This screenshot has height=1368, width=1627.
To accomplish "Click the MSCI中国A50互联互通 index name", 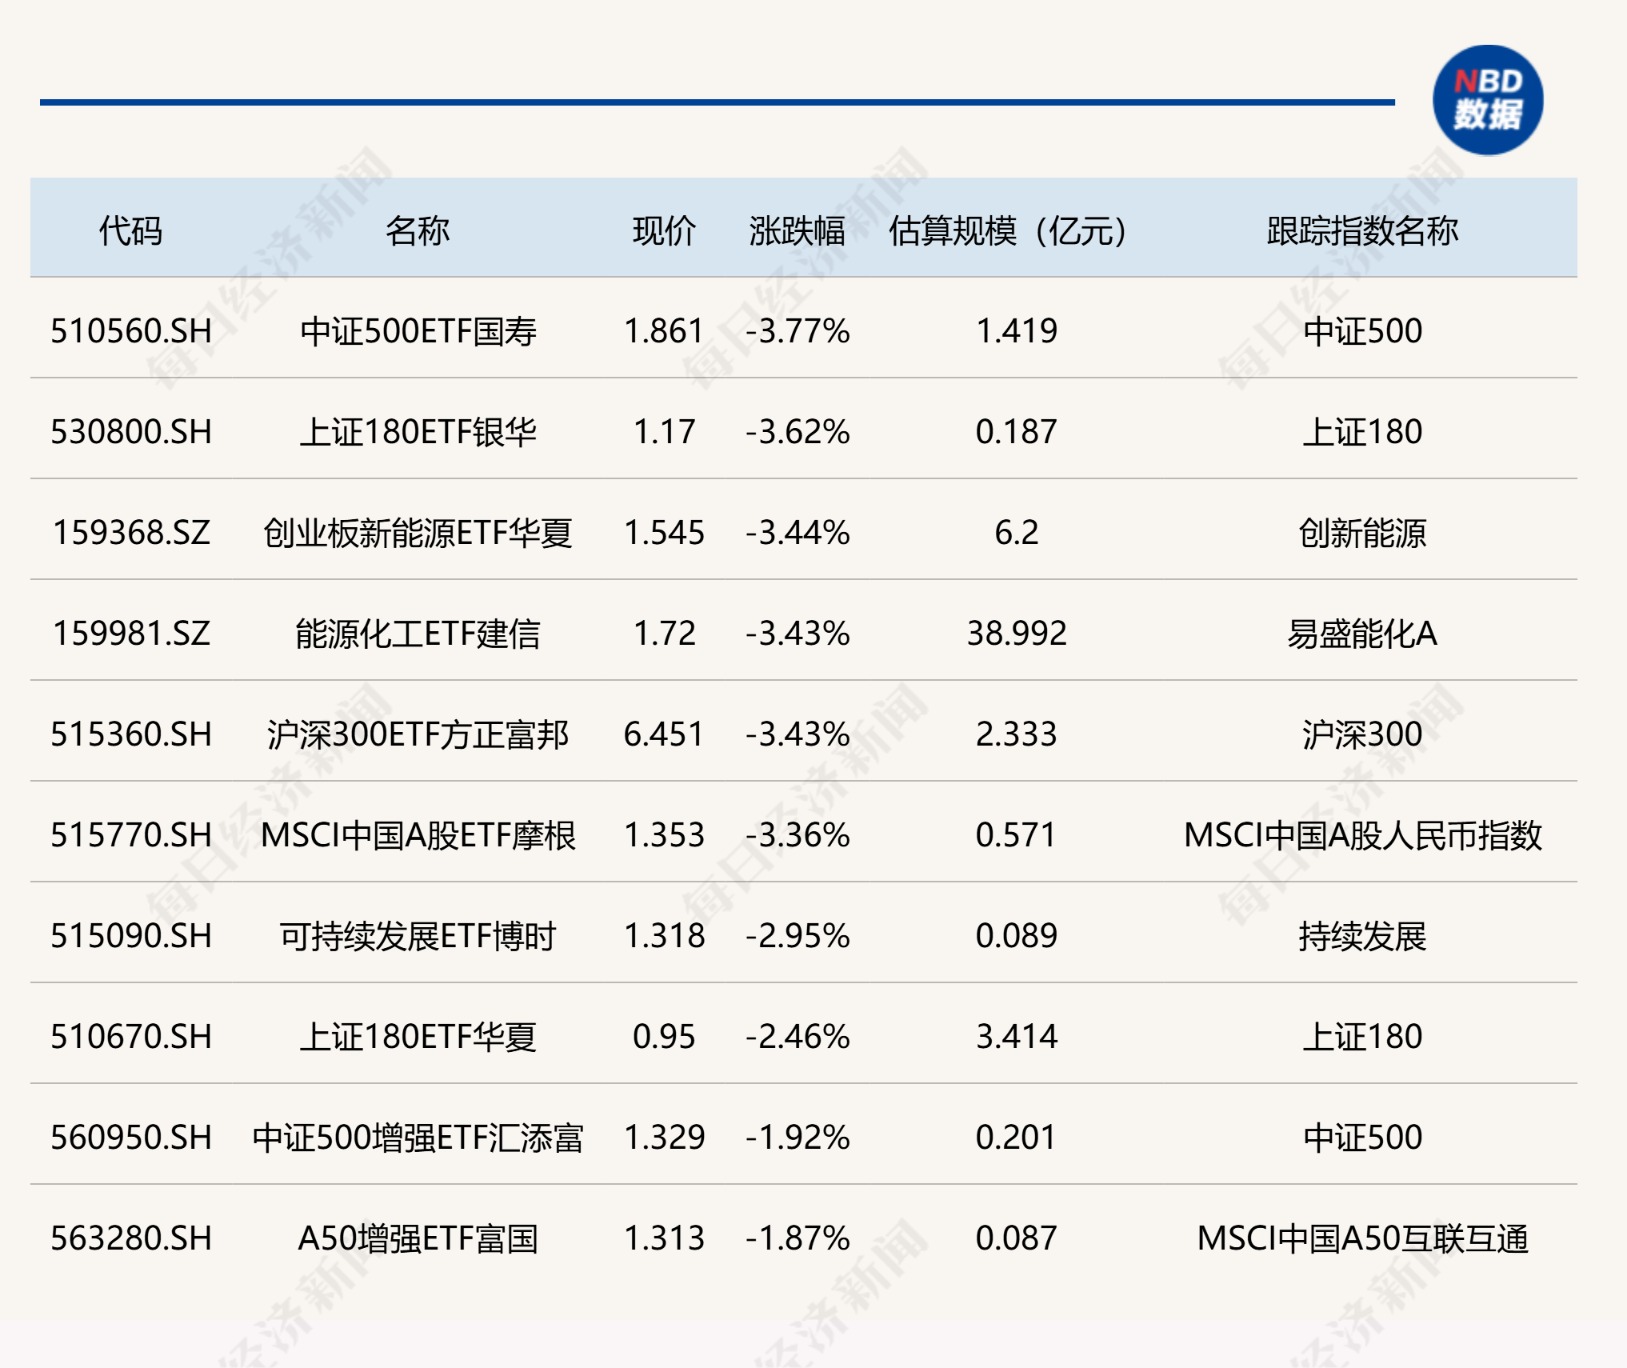I will tap(1362, 1239).
